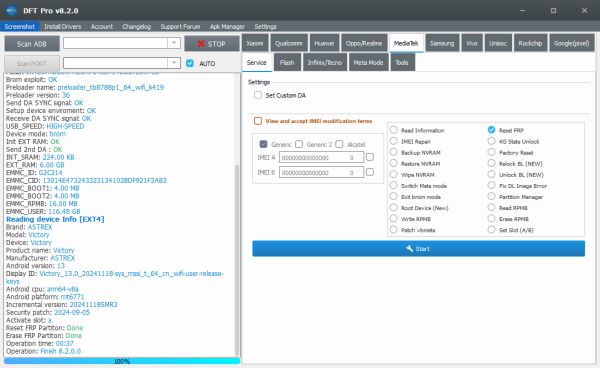Screen dimensions: 600x368
Task: Select Write RPMB radio option
Action: [x=394, y=219]
